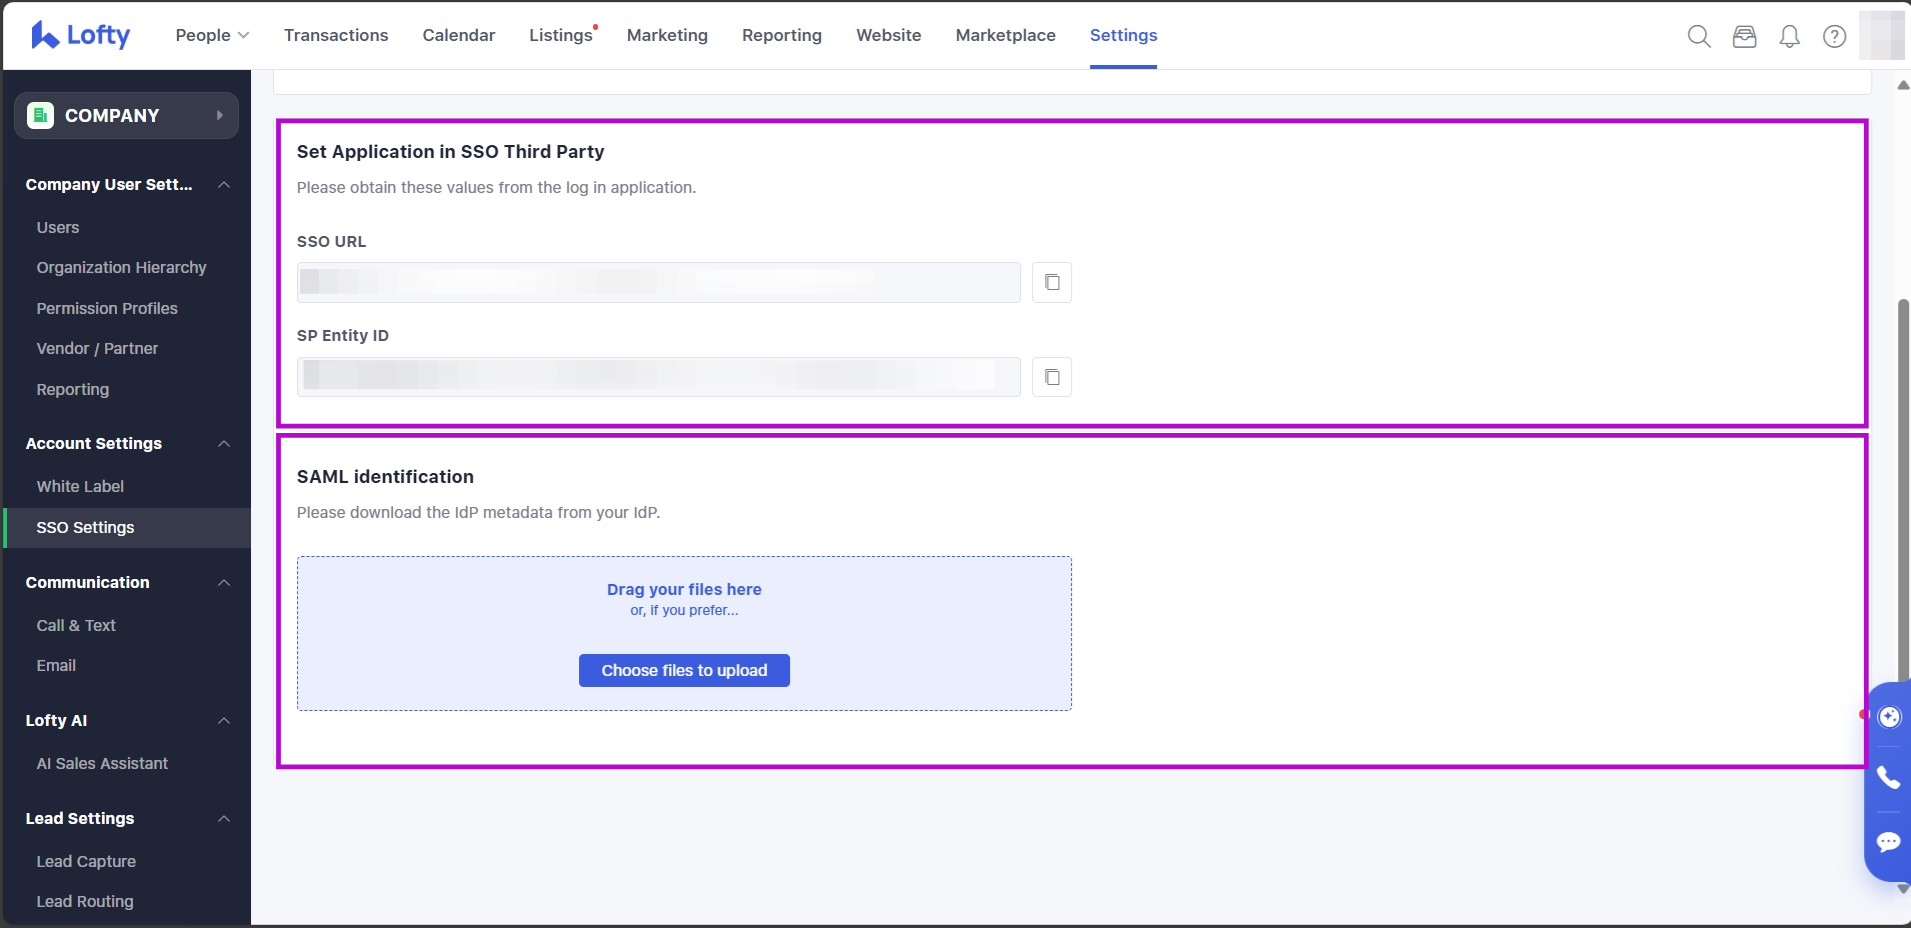Open the floating phone dialer icon
1911x928 pixels.
[x=1888, y=777]
